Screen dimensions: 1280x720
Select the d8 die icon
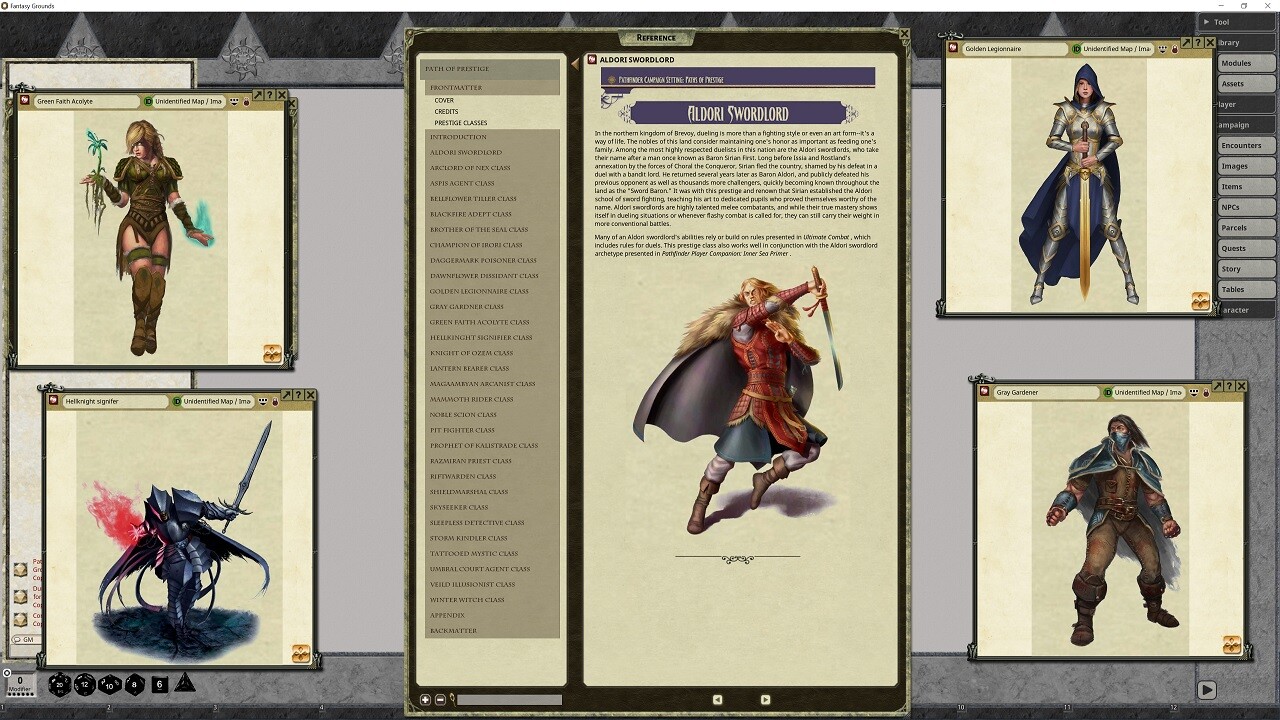click(134, 685)
